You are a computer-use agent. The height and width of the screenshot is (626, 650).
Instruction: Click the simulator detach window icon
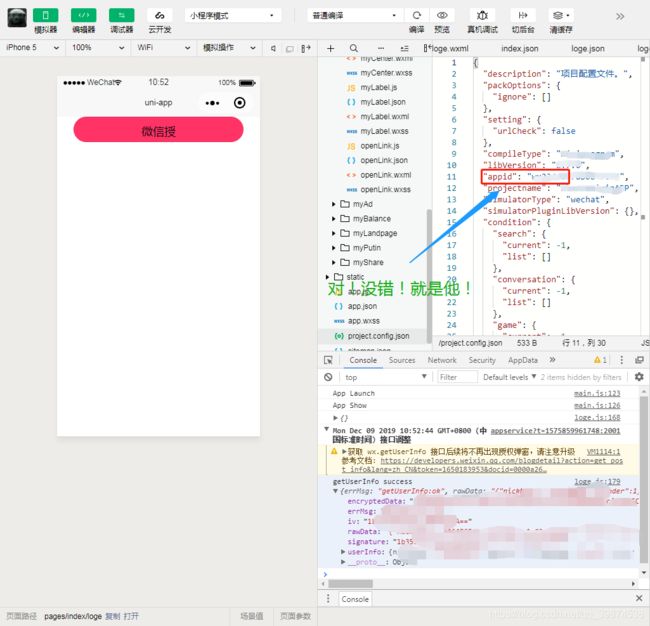point(290,49)
